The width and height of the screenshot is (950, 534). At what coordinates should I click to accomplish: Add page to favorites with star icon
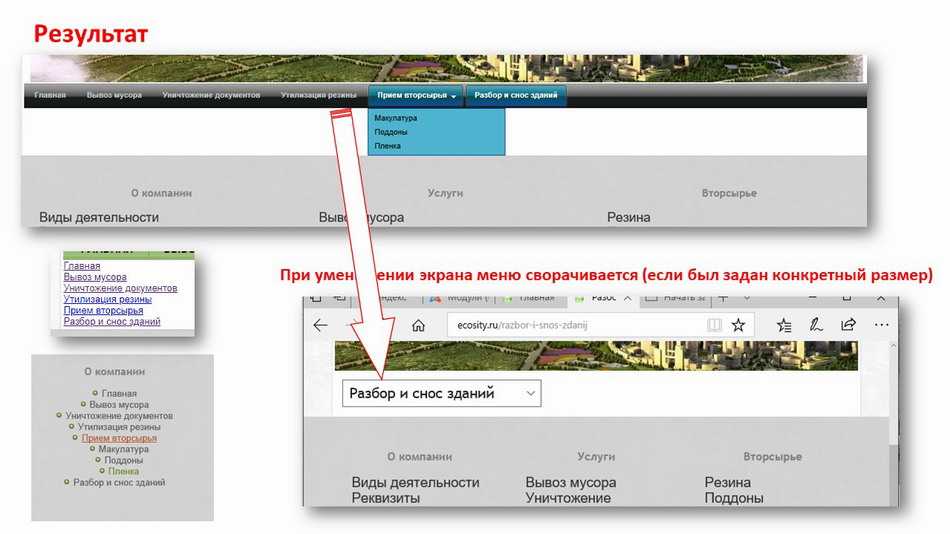tap(738, 325)
